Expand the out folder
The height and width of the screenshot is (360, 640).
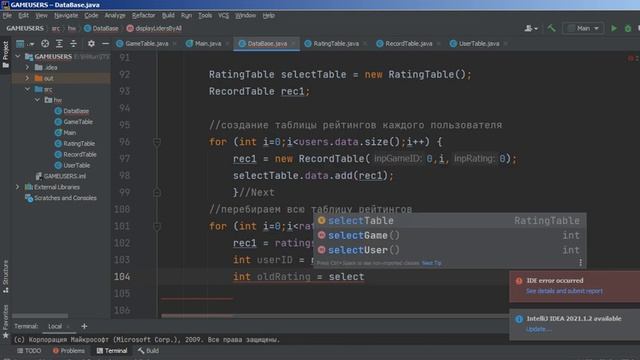click(27, 78)
